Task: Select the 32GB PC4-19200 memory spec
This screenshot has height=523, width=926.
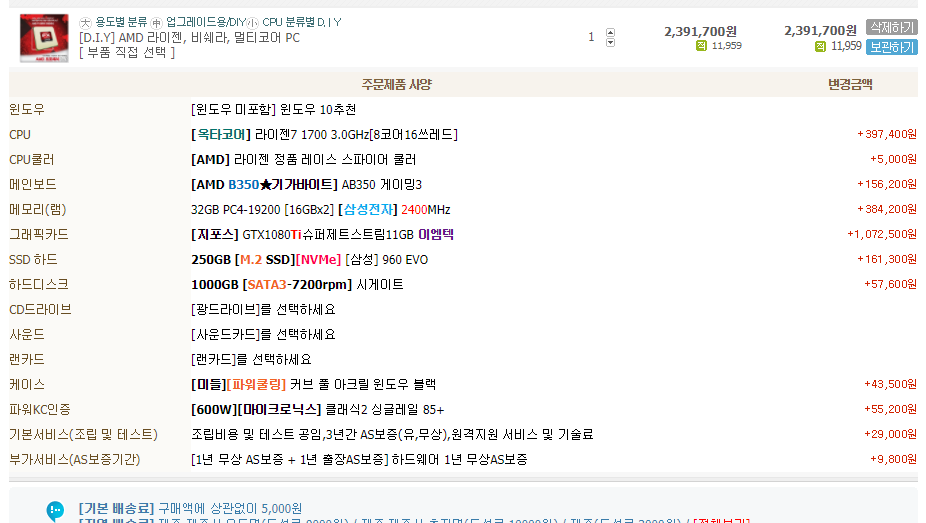Action: pos(321,210)
